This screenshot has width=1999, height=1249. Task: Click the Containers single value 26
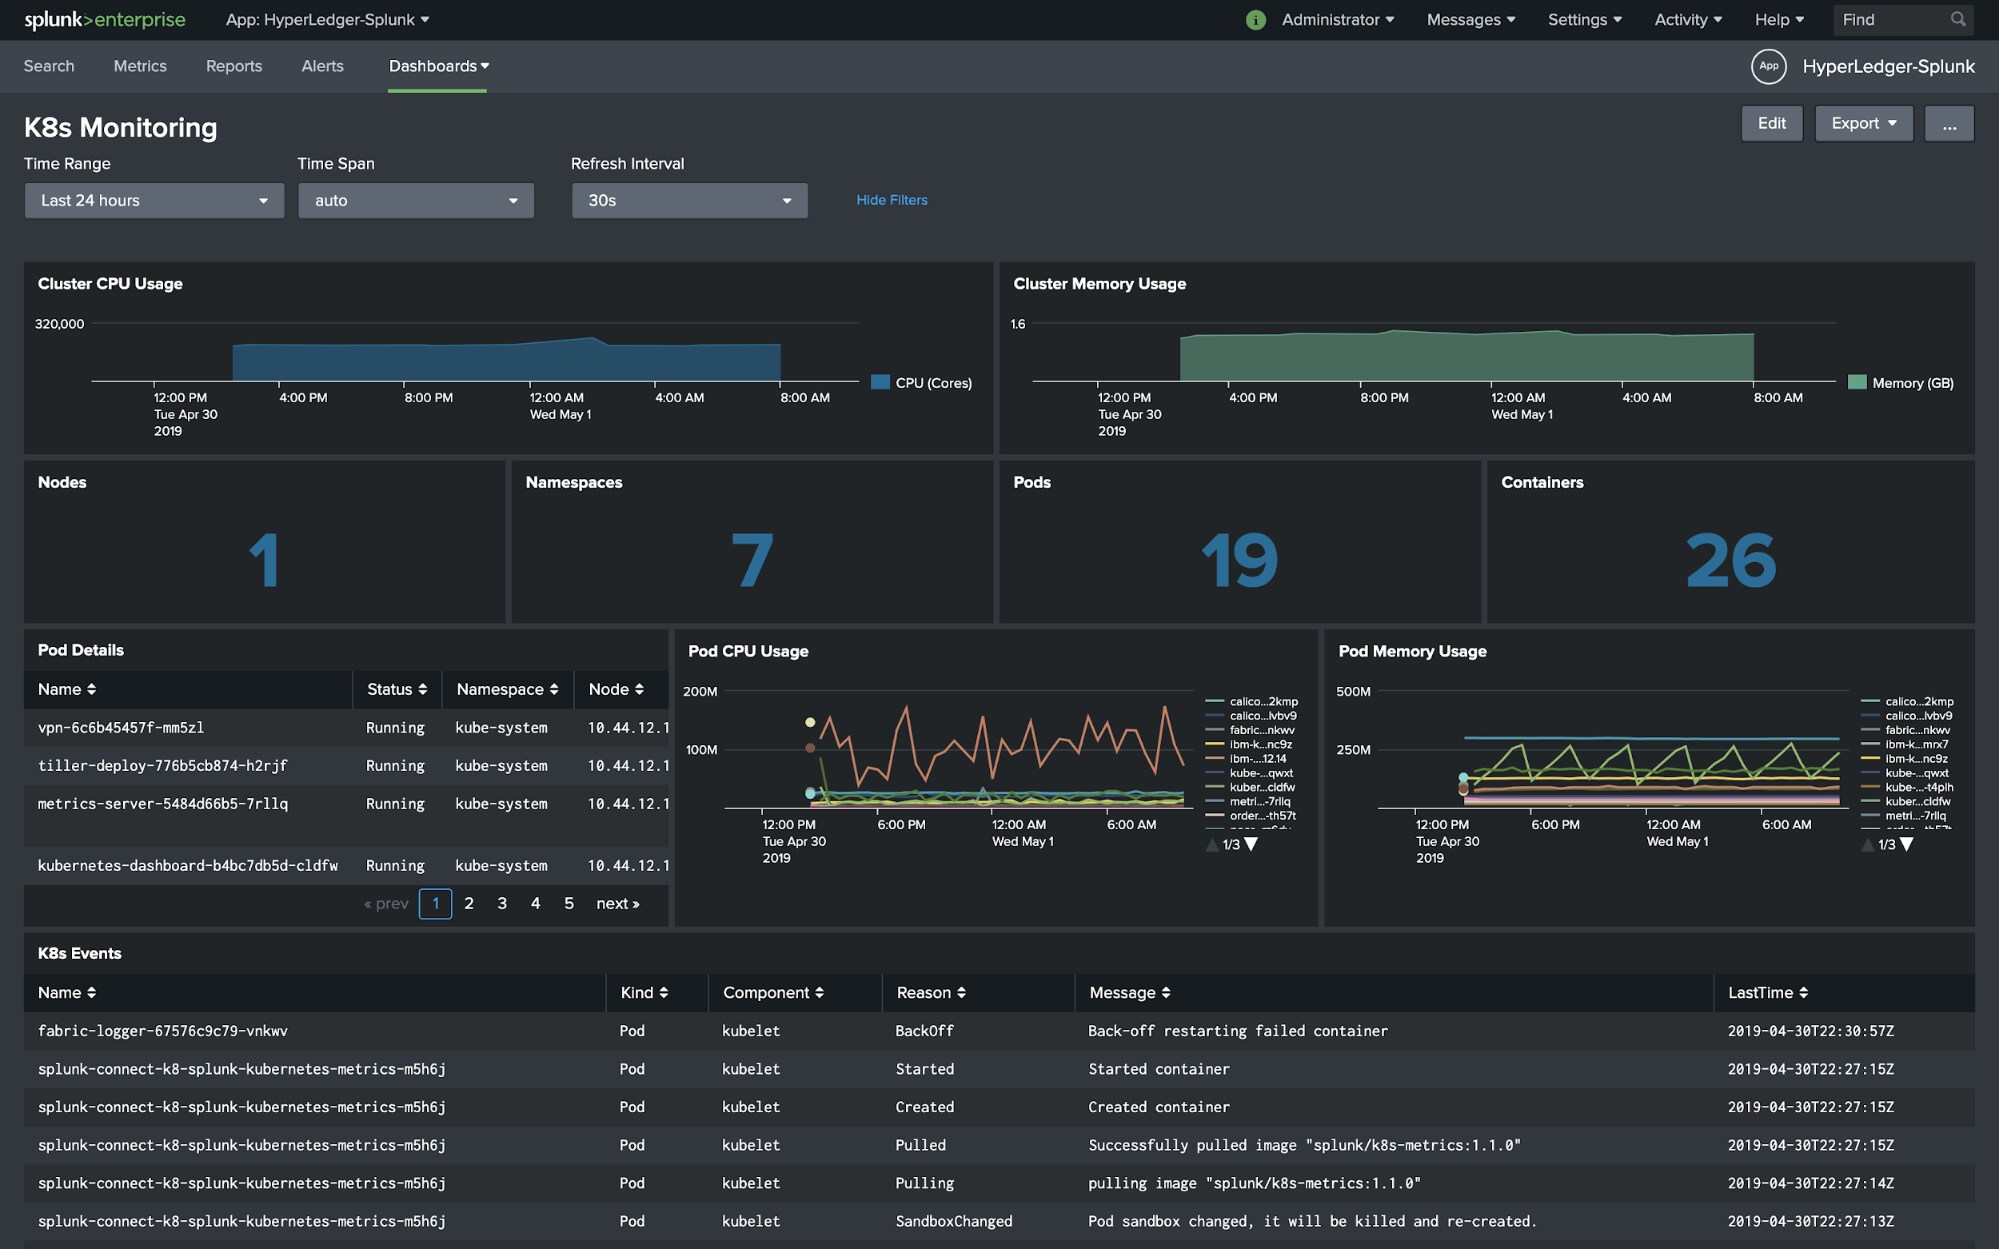1730,560
